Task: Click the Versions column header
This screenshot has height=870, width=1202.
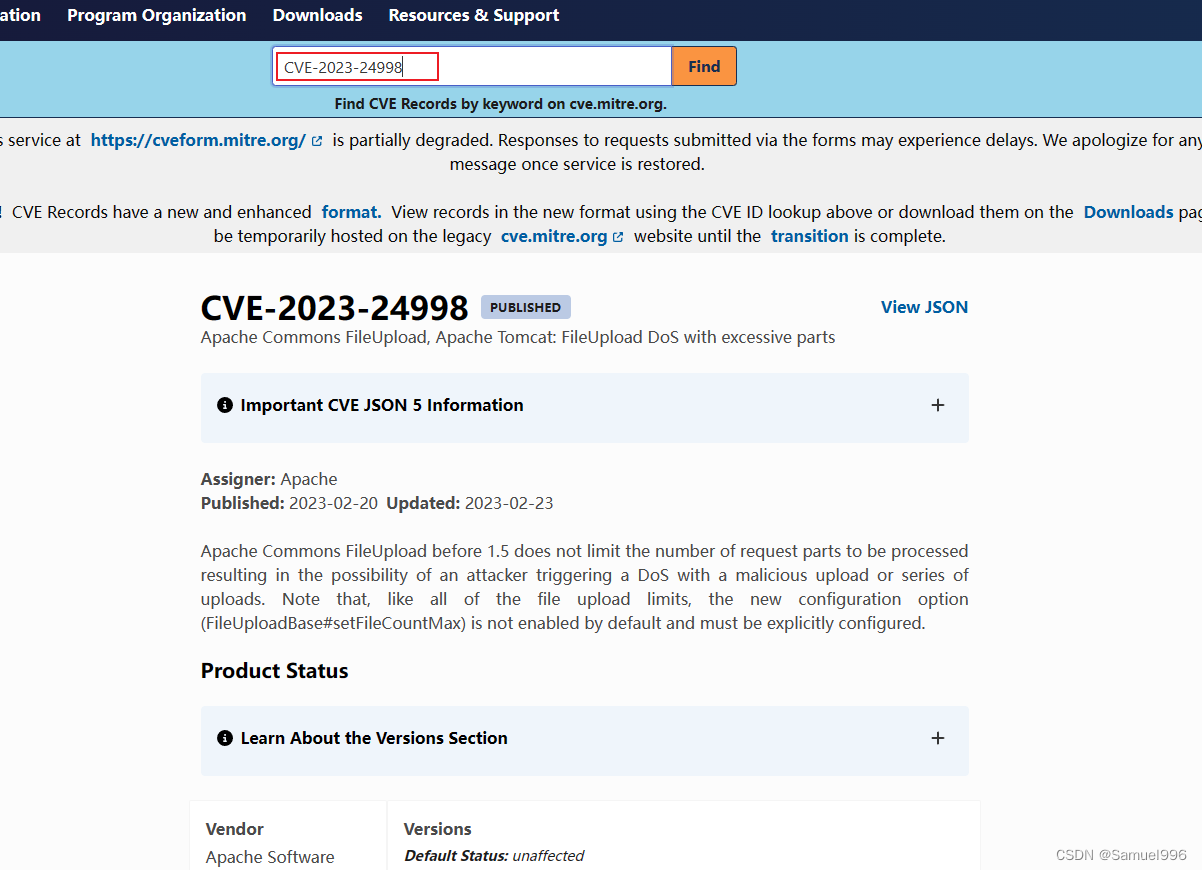Action: 438,829
